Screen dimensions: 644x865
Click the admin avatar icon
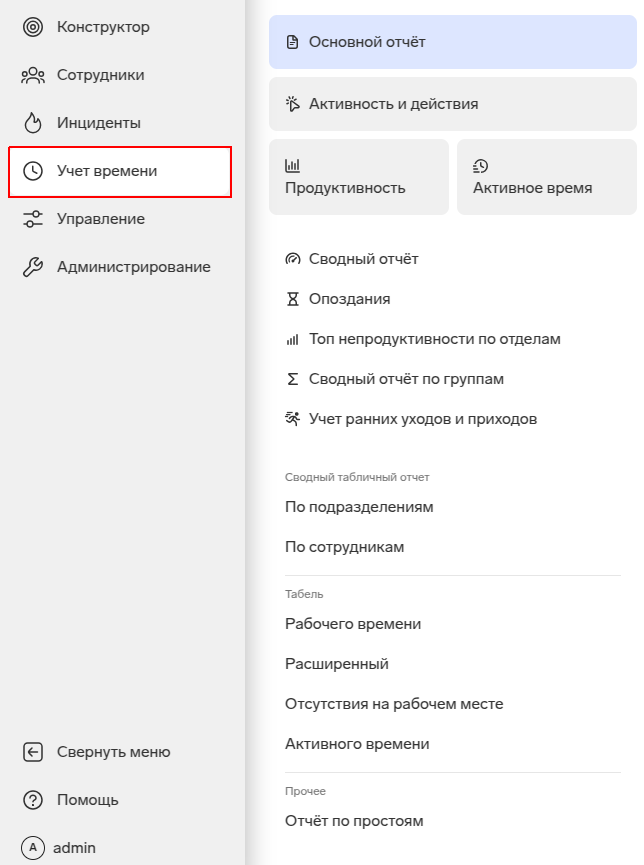click(33, 848)
